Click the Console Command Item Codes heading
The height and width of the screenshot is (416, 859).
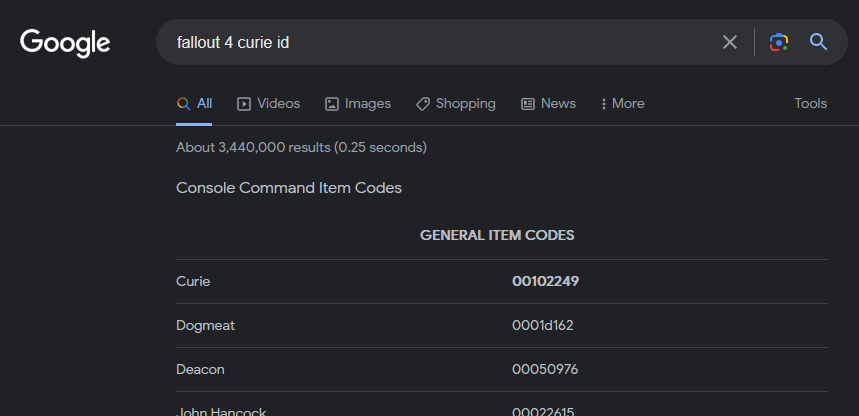pyautogui.click(x=289, y=187)
